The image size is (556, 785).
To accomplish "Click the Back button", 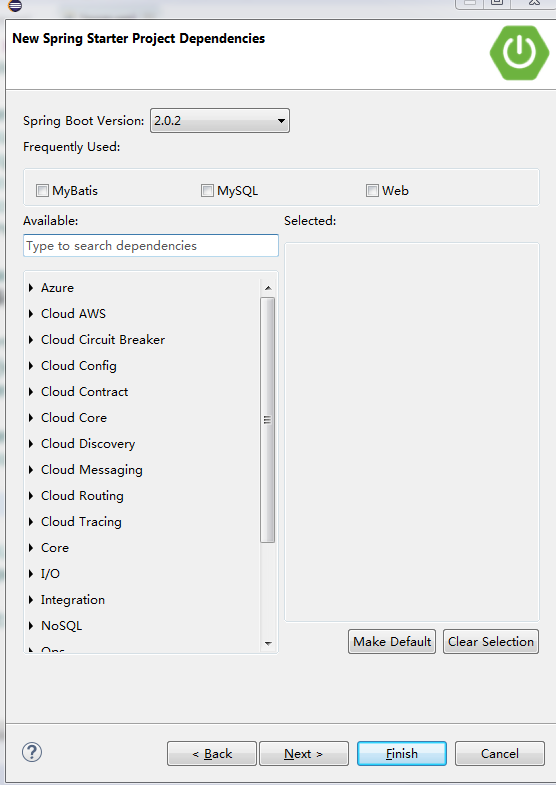I will point(212,753).
